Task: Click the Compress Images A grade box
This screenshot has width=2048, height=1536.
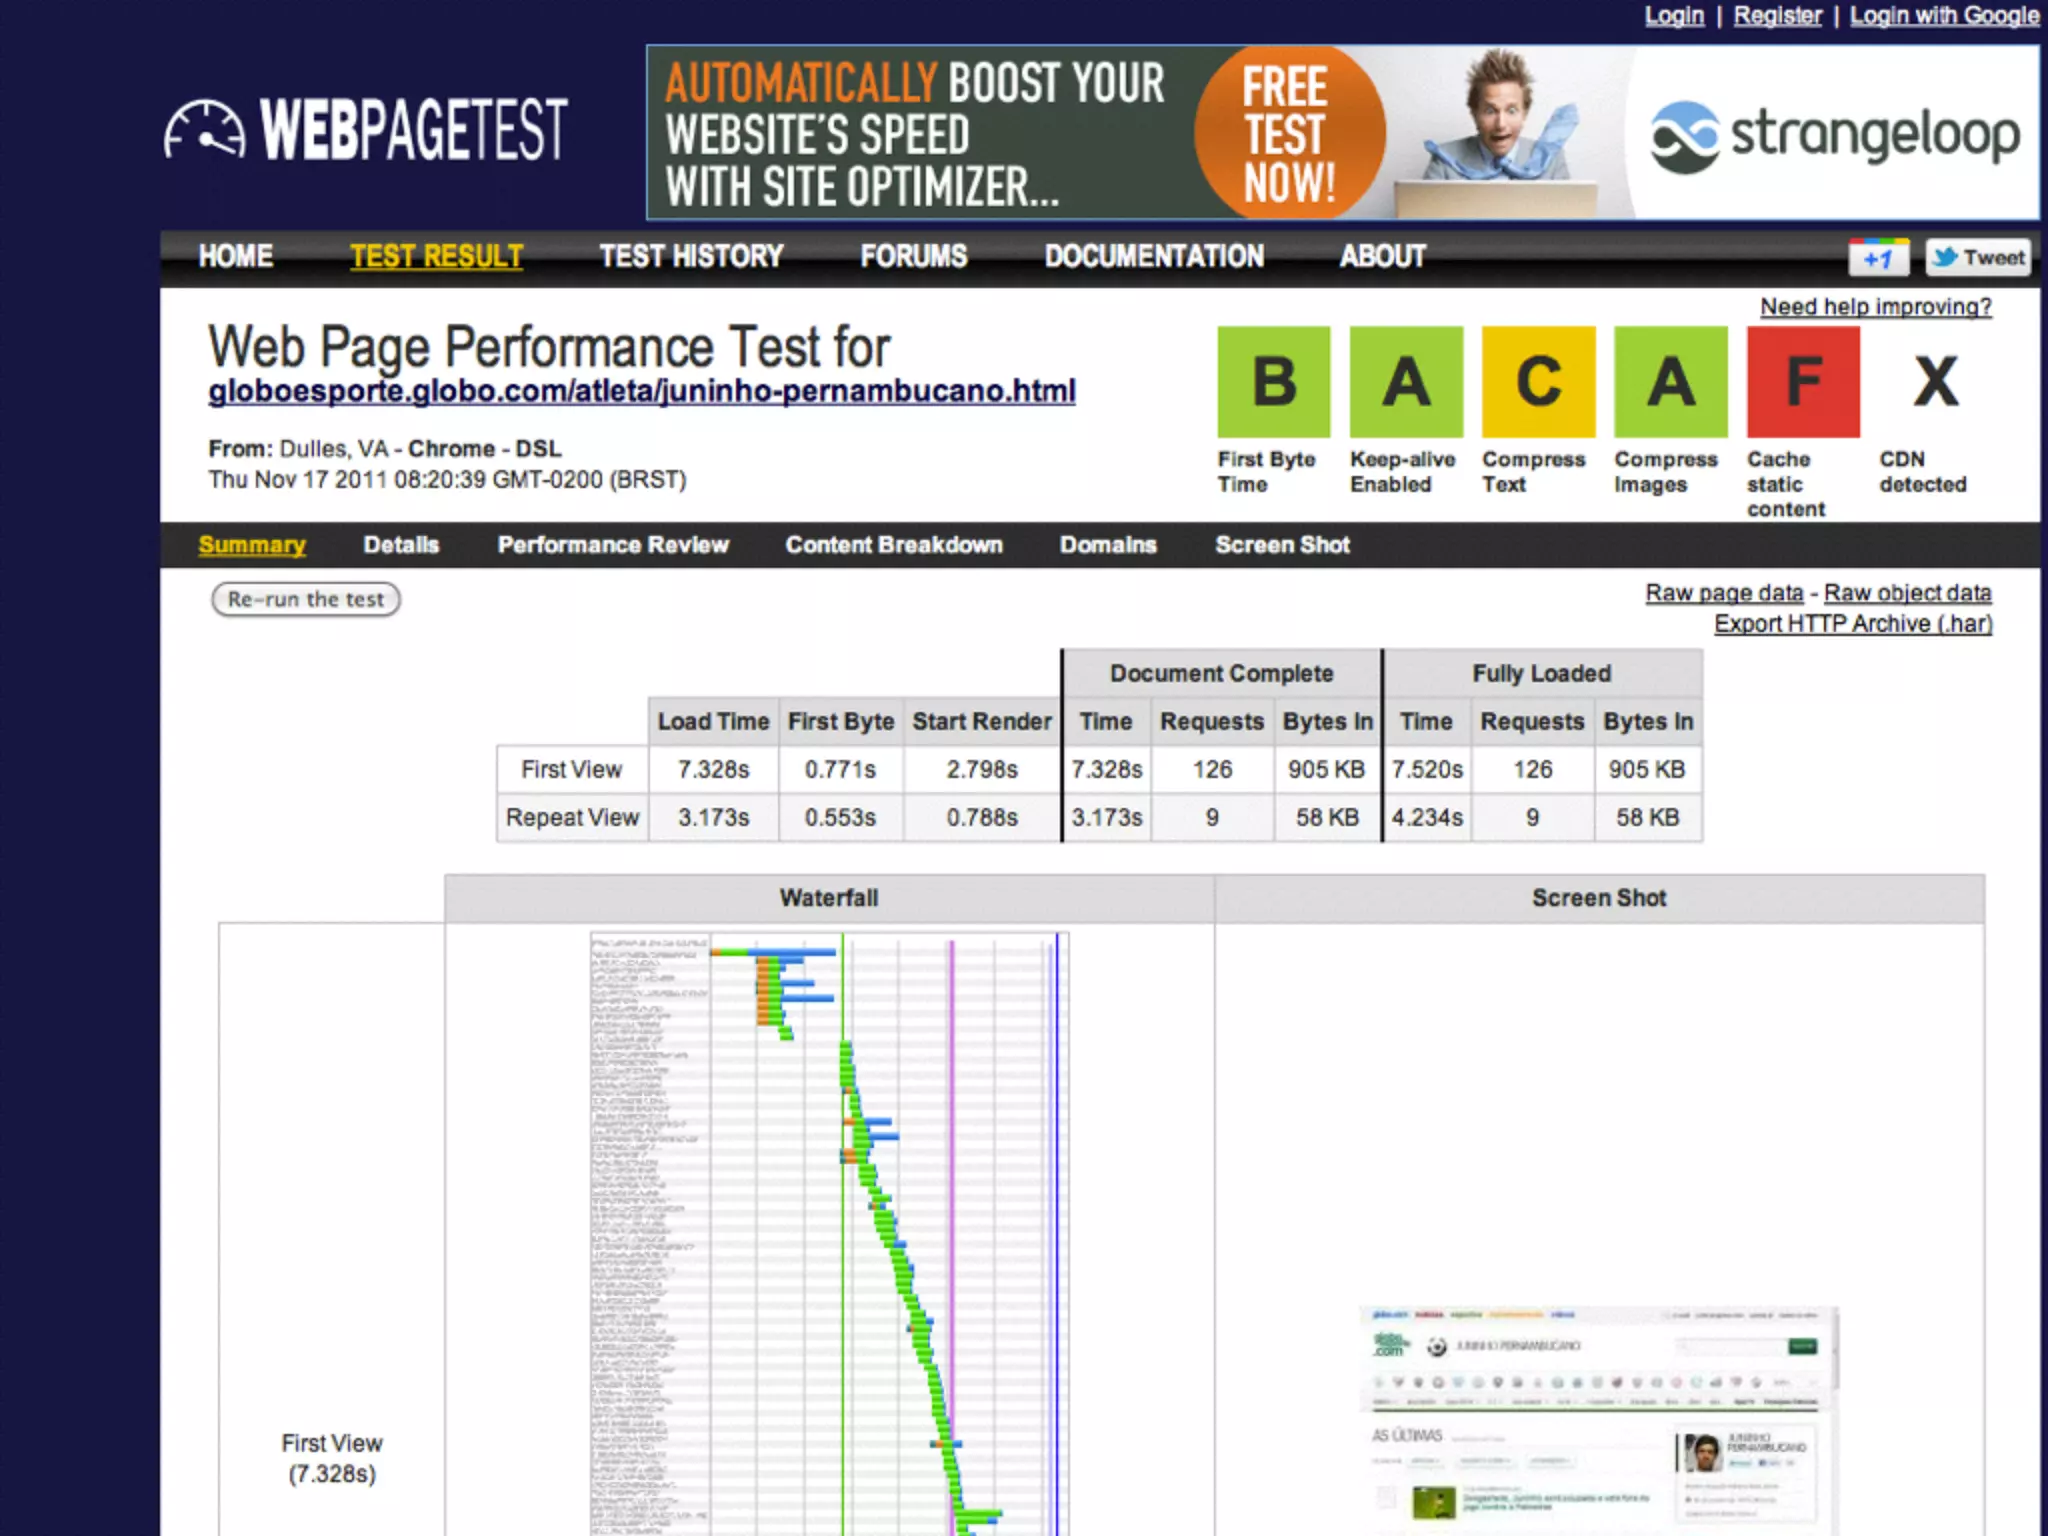Action: (x=1670, y=382)
